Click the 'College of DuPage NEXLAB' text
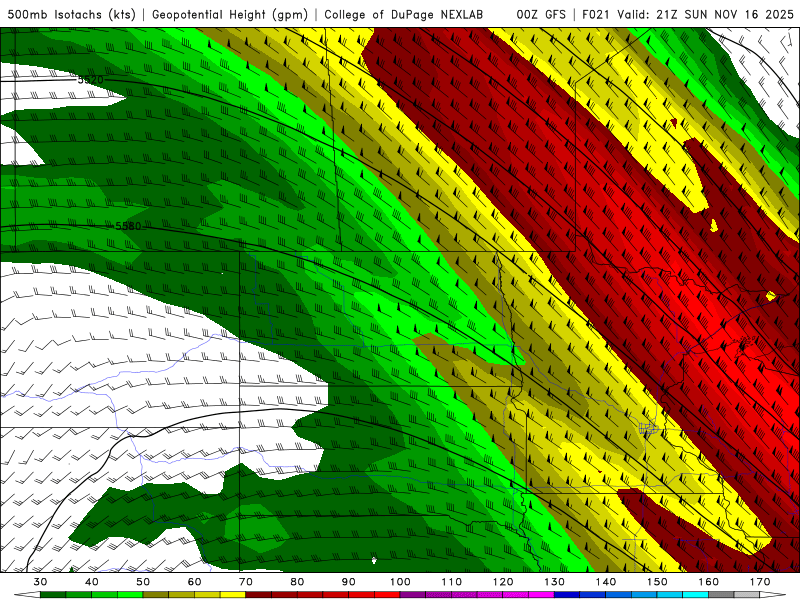The width and height of the screenshot is (800, 600). pos(404,14)
